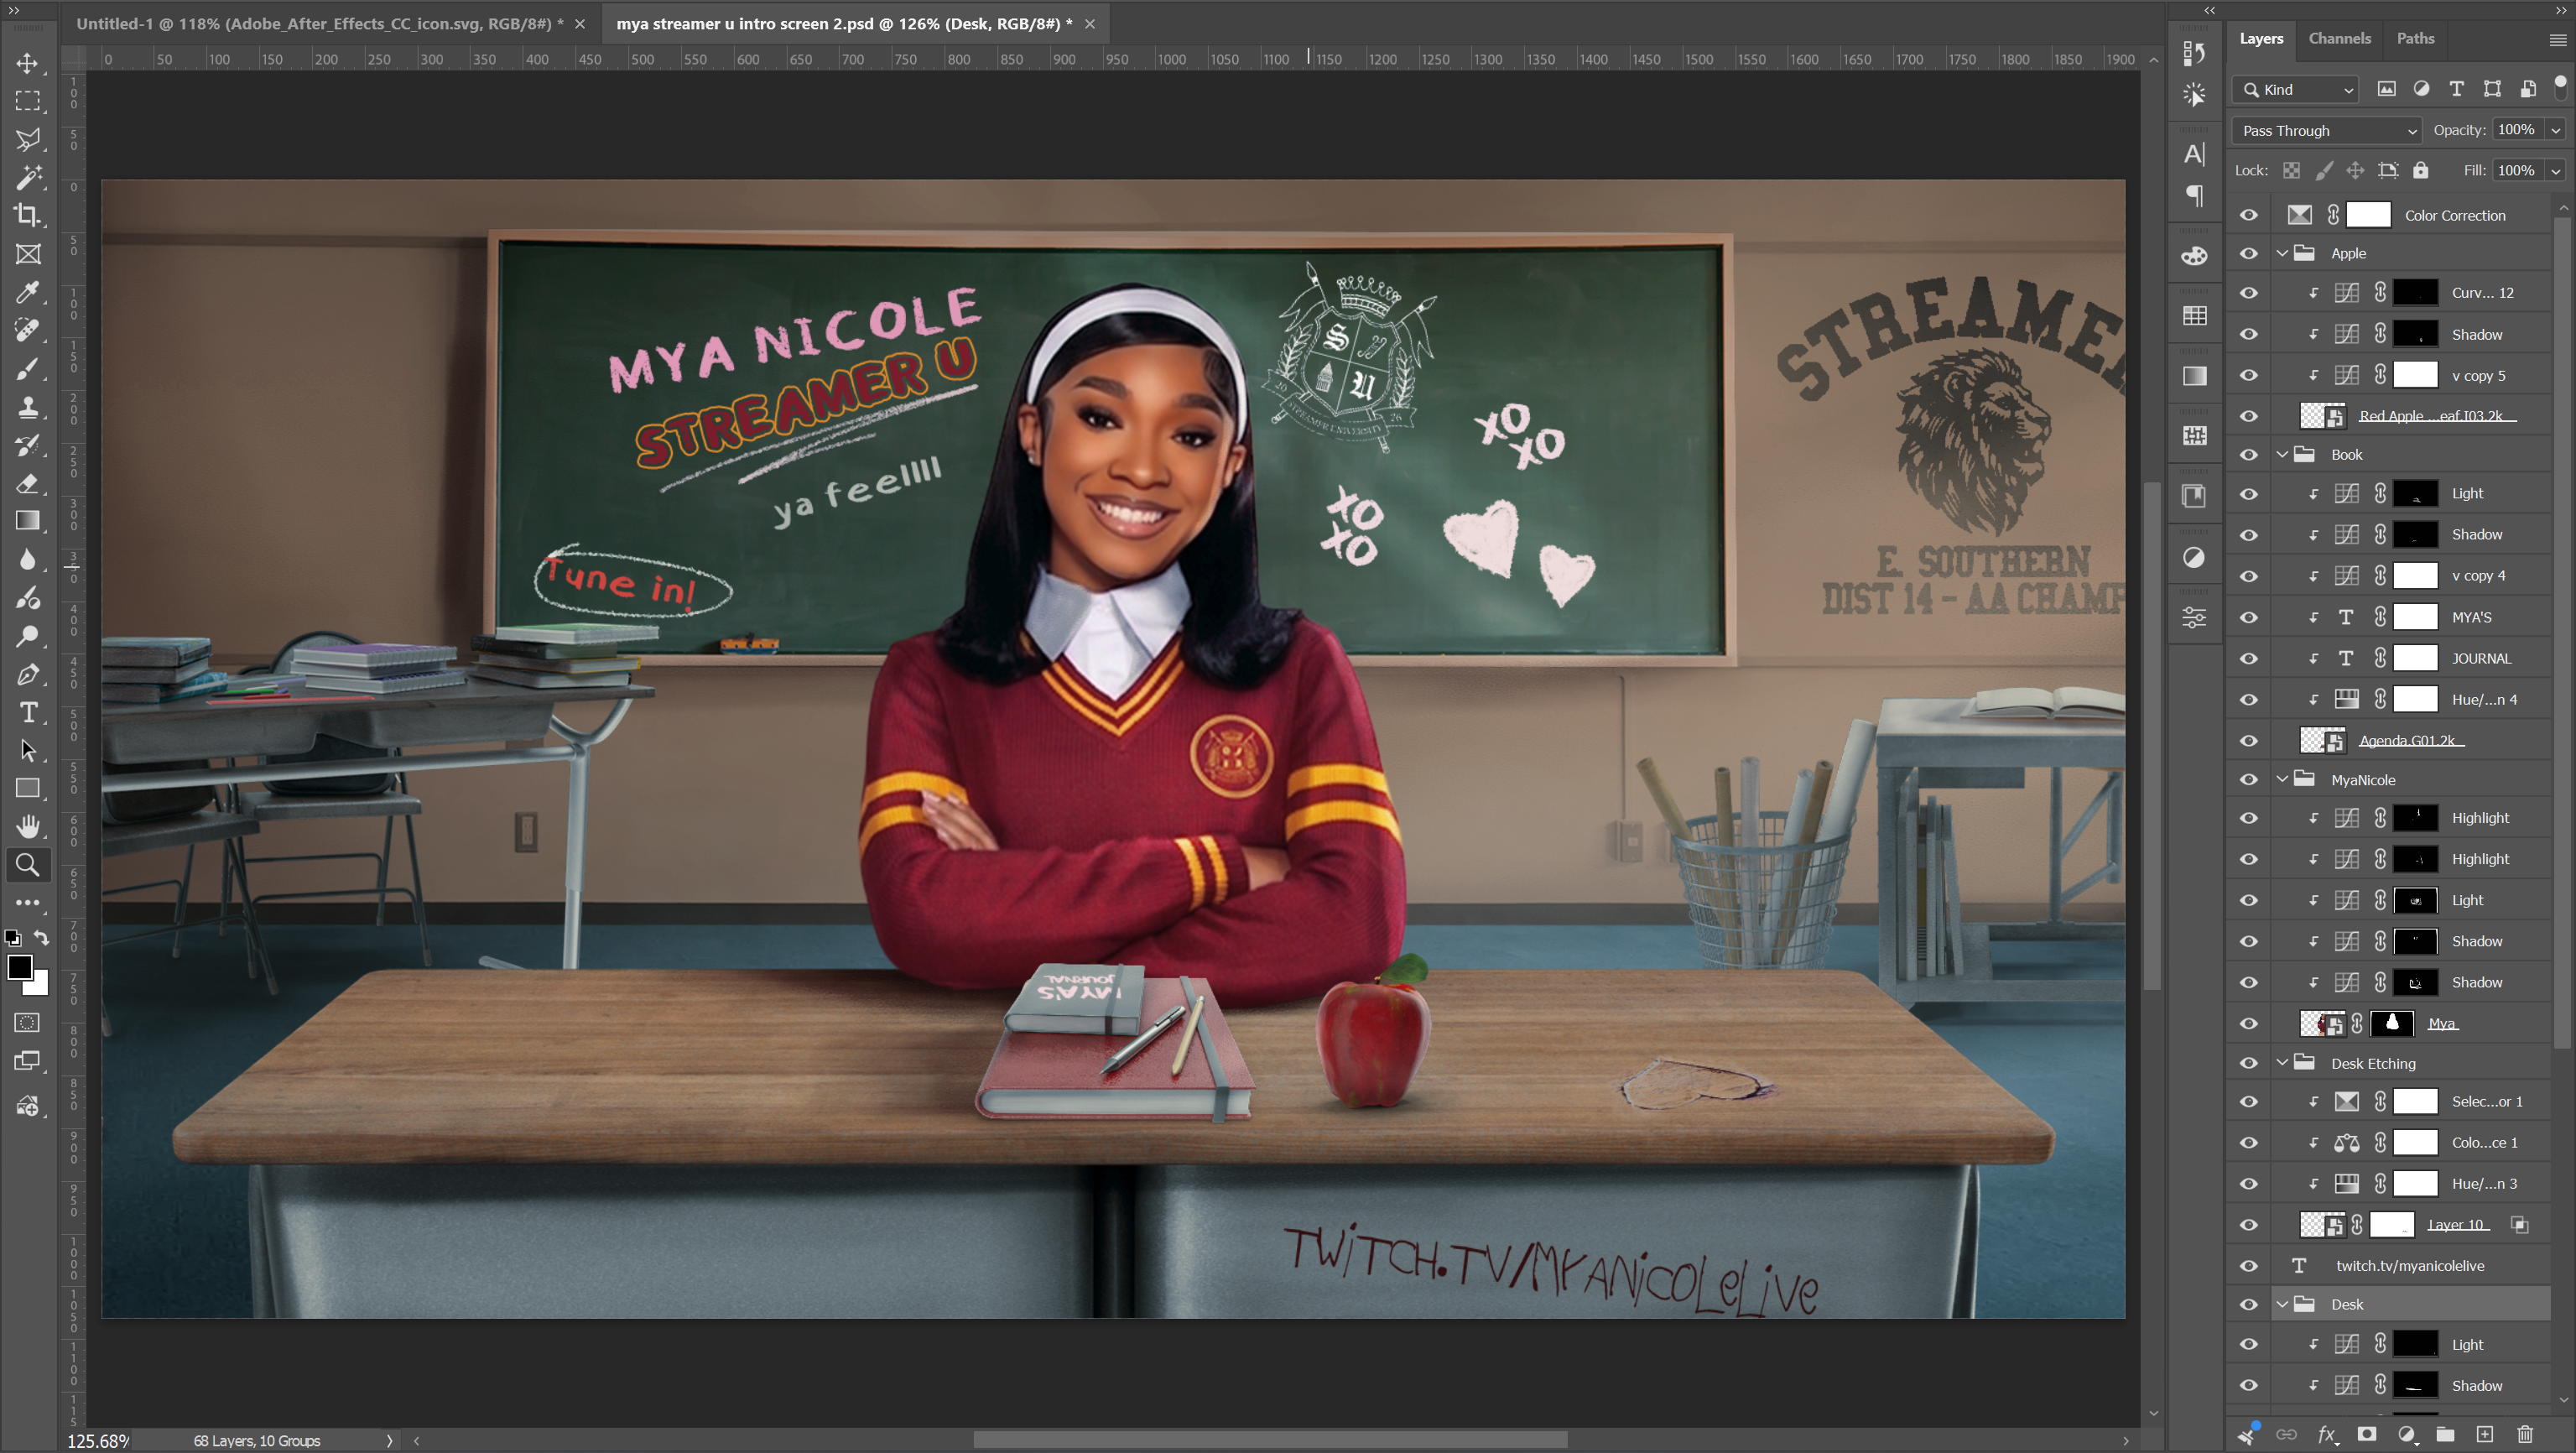
Task: Select the Zoom tool
Action: [x=27, y=865]
